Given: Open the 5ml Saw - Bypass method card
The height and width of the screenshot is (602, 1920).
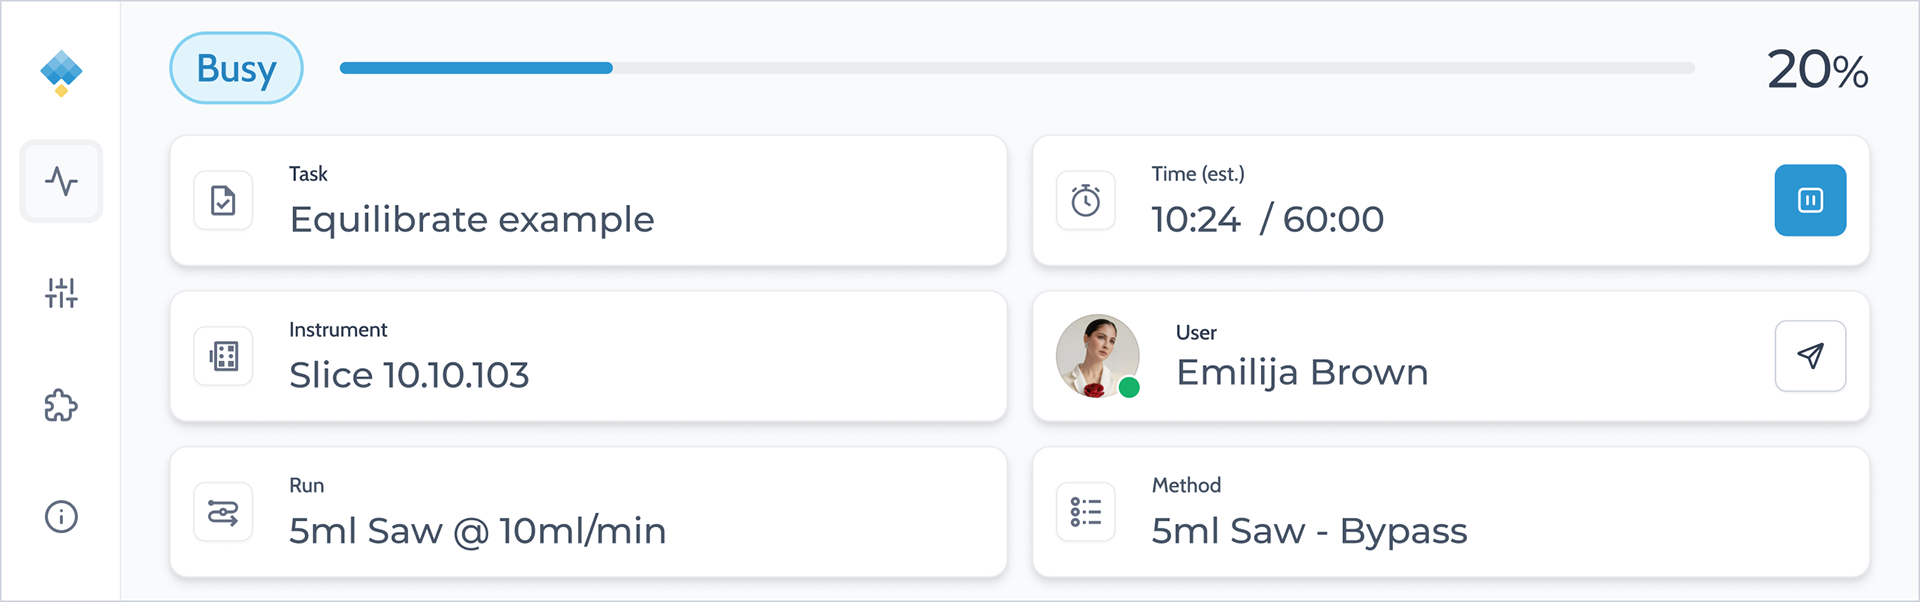Looking at the screenshot, I should click(x=1451, y=512).
